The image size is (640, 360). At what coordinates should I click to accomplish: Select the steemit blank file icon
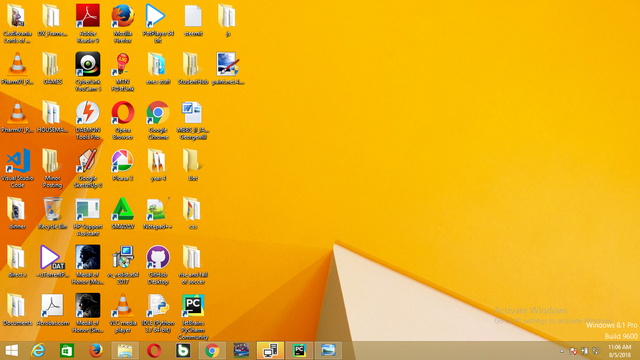(x=193, y=20)
